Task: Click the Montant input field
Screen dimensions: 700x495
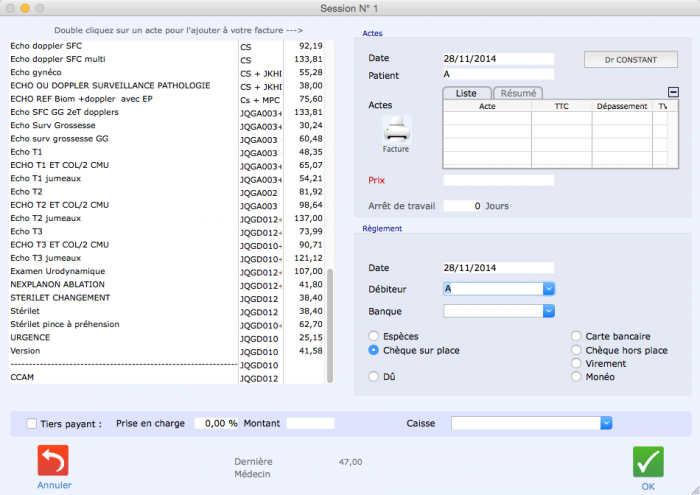Action: tap(310, 423)
